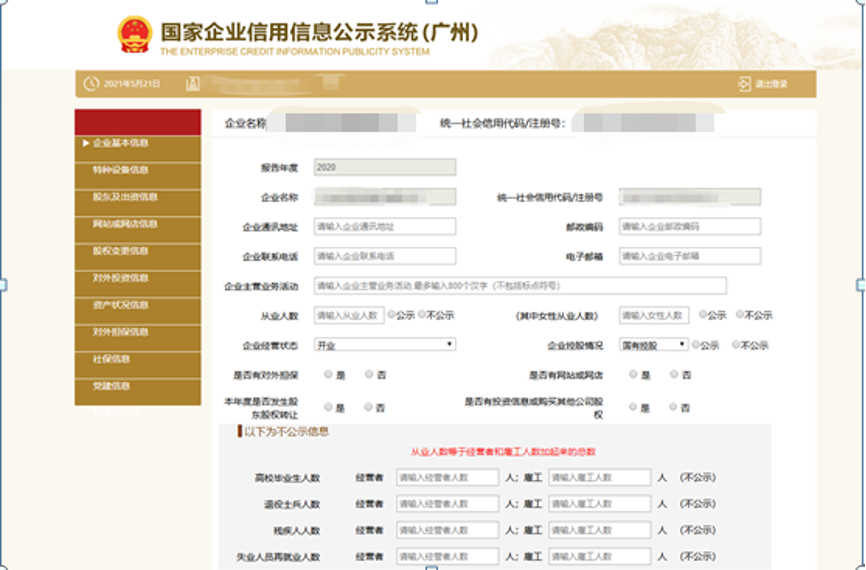Choose 不公示 for 企业控股情况
The height and width of the screenshot is (570, 866).
[736, 345]
